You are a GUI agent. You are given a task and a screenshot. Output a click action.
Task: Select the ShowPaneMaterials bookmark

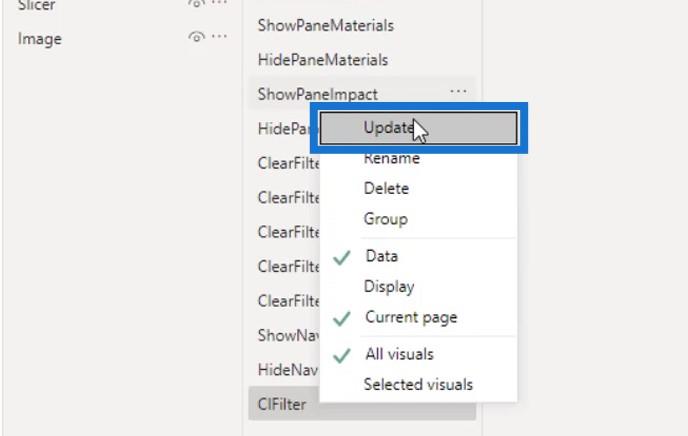[326, 25]
